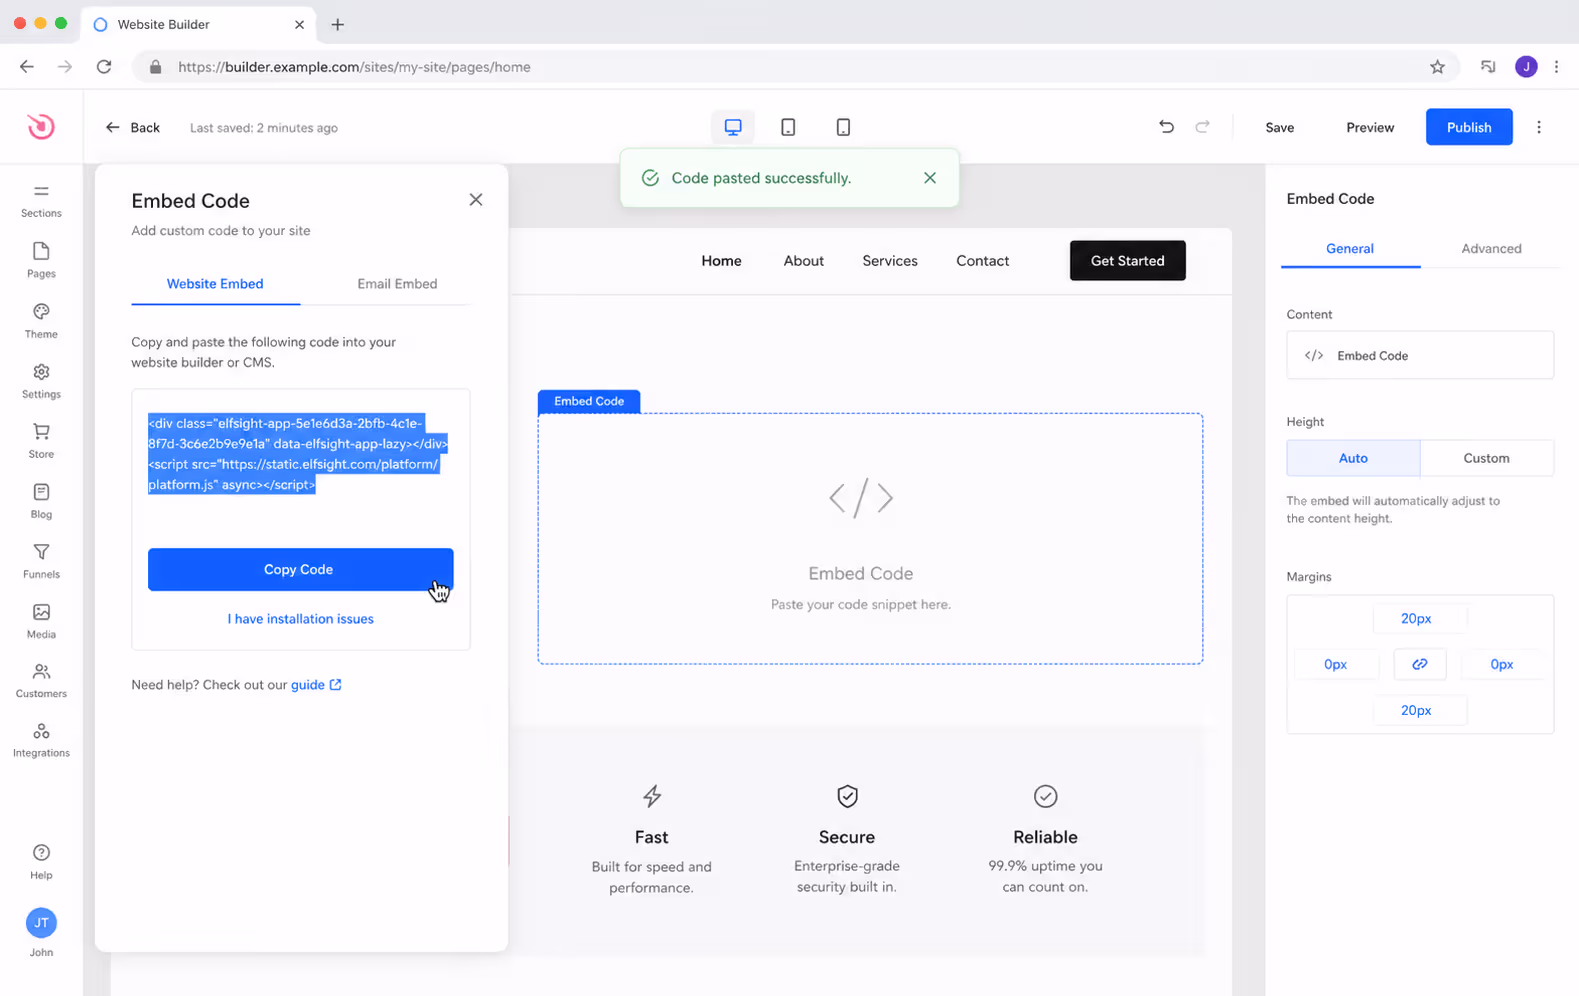
Task: Select the Website Embed tab
Action: (215, 284)
